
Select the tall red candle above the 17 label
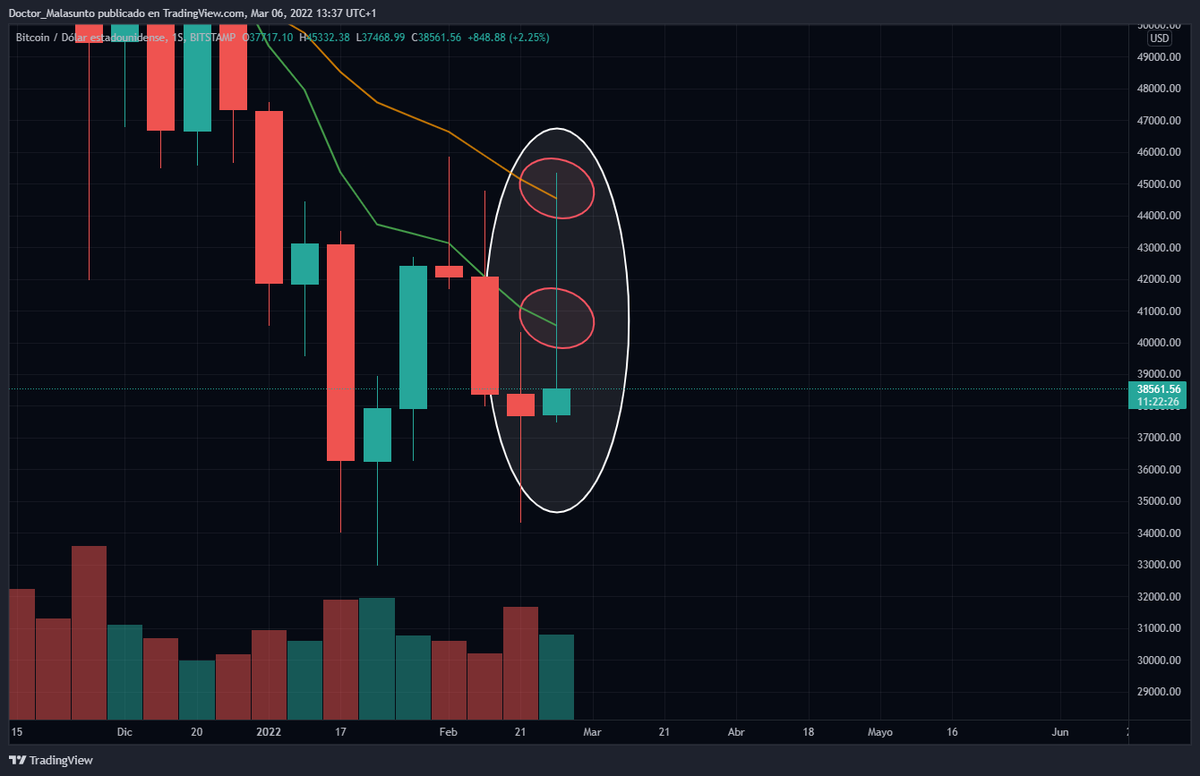(x=341, y=352)
